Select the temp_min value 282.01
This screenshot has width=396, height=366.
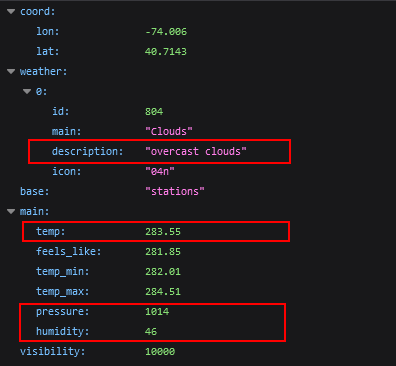coord(163,271)
